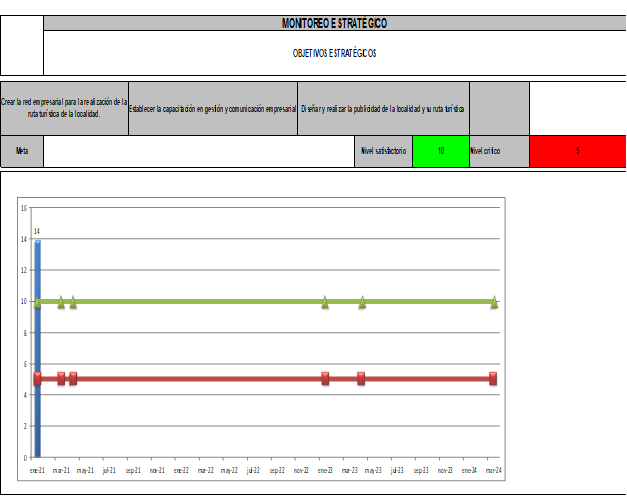Select the 'Establecer la capacitación' objective cell
This screenshot has width=627, height=496.
tap(213, 108)
